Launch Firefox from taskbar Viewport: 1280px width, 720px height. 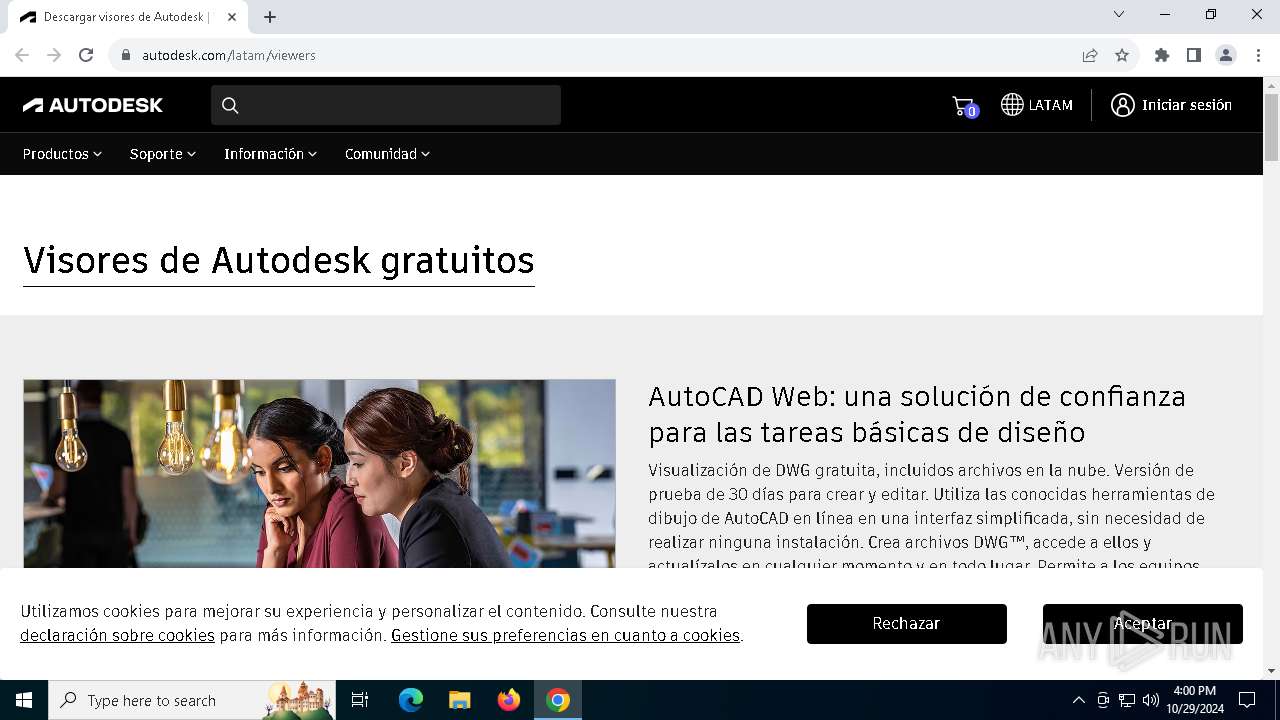[509, 700]
